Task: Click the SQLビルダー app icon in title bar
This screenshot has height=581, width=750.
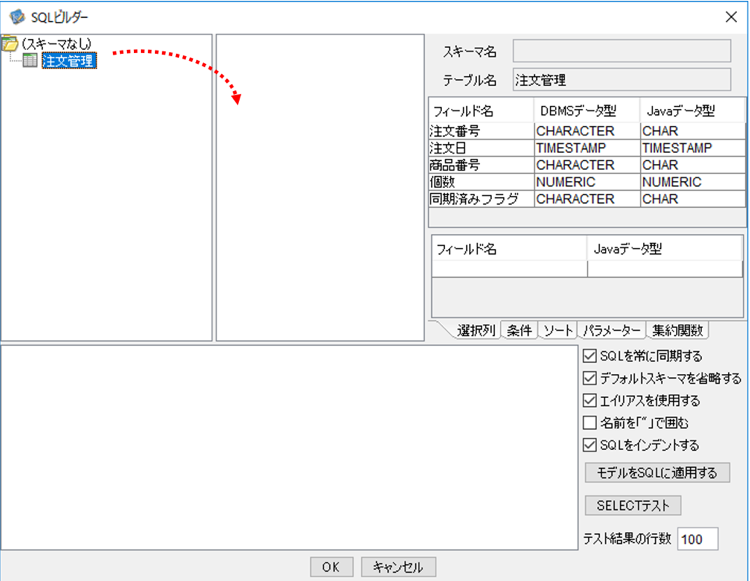Action: coord(17,17)
